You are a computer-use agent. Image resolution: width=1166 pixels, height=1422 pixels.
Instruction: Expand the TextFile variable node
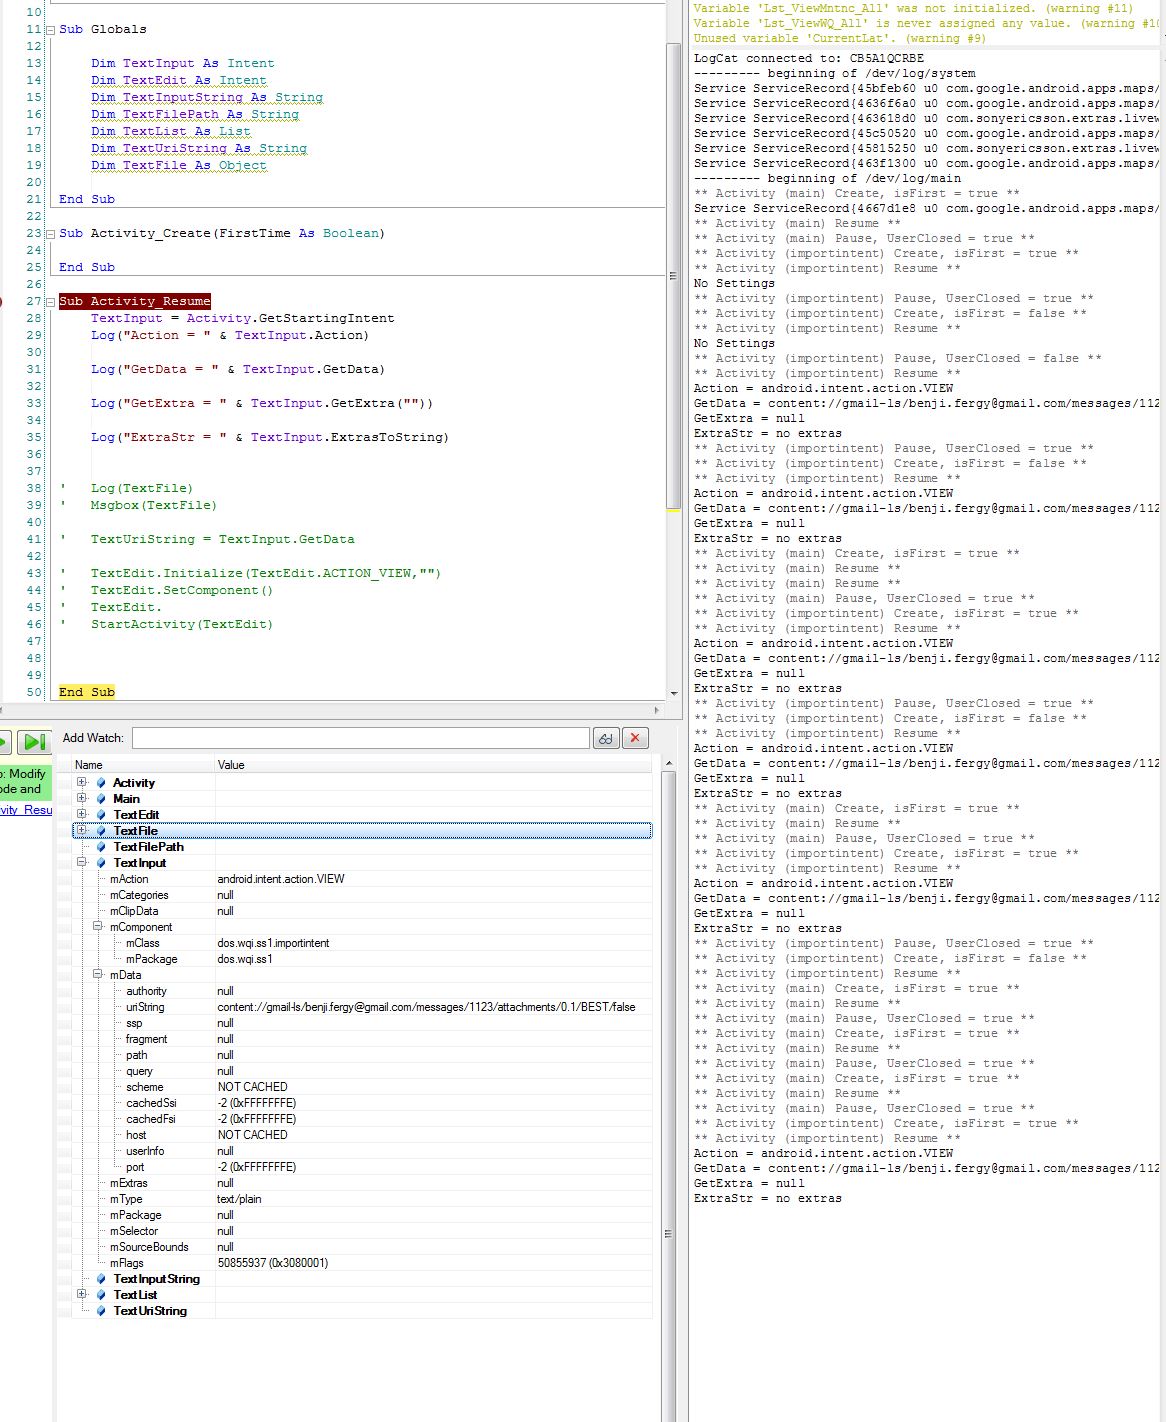point(82,830)
